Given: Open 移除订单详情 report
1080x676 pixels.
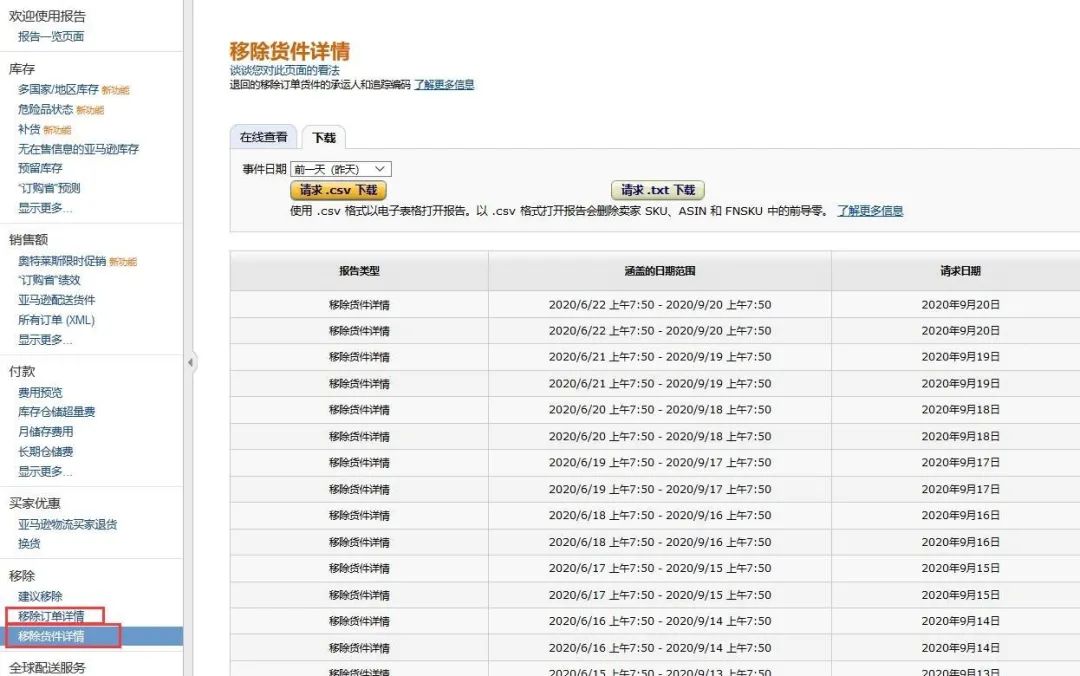Looking at the screenshot, I should [51, 616].
